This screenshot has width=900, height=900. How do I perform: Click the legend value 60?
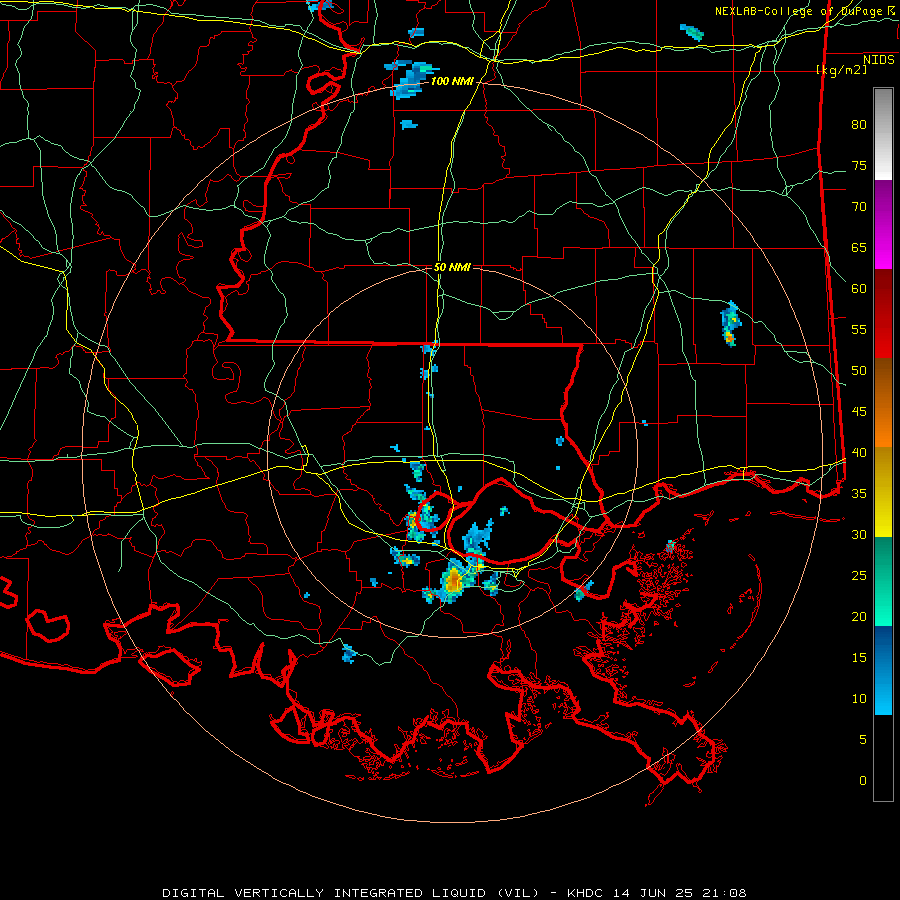tap(859, 289)
